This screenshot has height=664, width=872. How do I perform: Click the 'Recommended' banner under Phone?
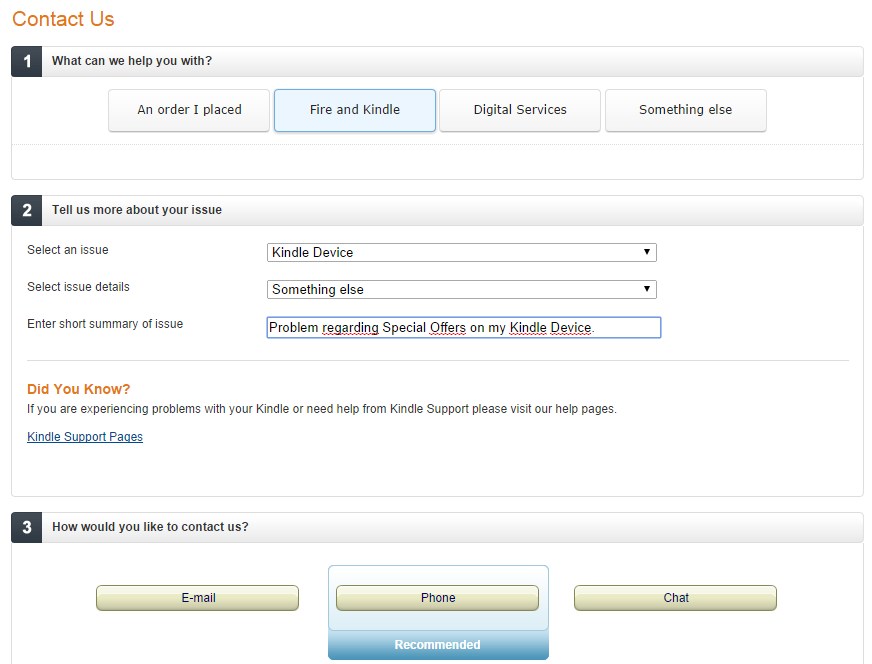(x=438, y=645)
